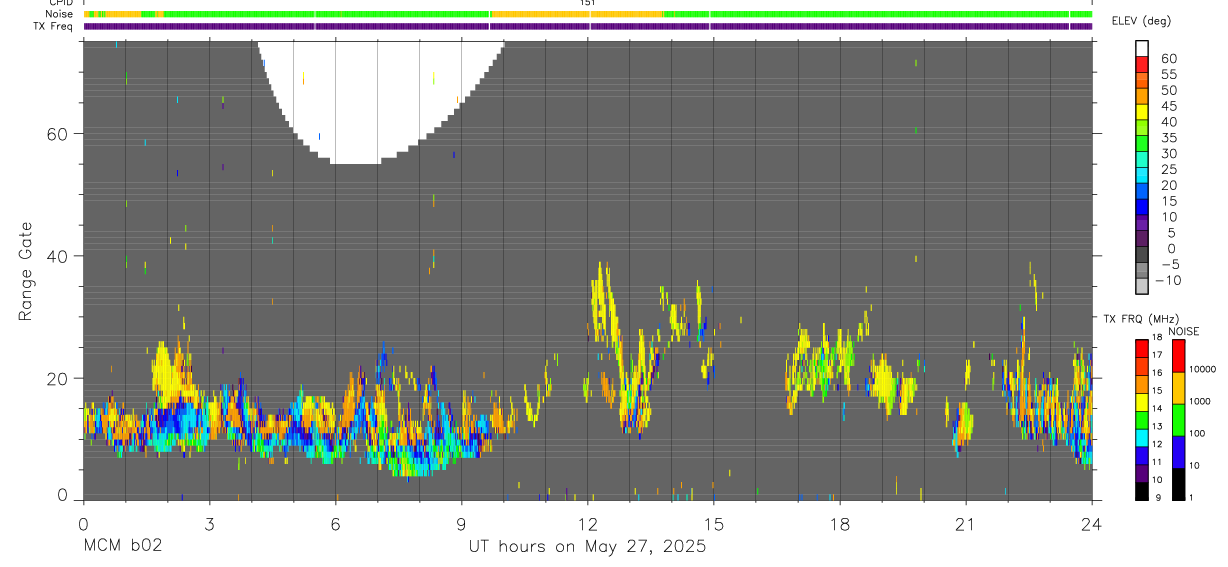Click the 'Range Gate' y-axis label
Viewport: 1228px width, 567px height.
tap(25, 271)
